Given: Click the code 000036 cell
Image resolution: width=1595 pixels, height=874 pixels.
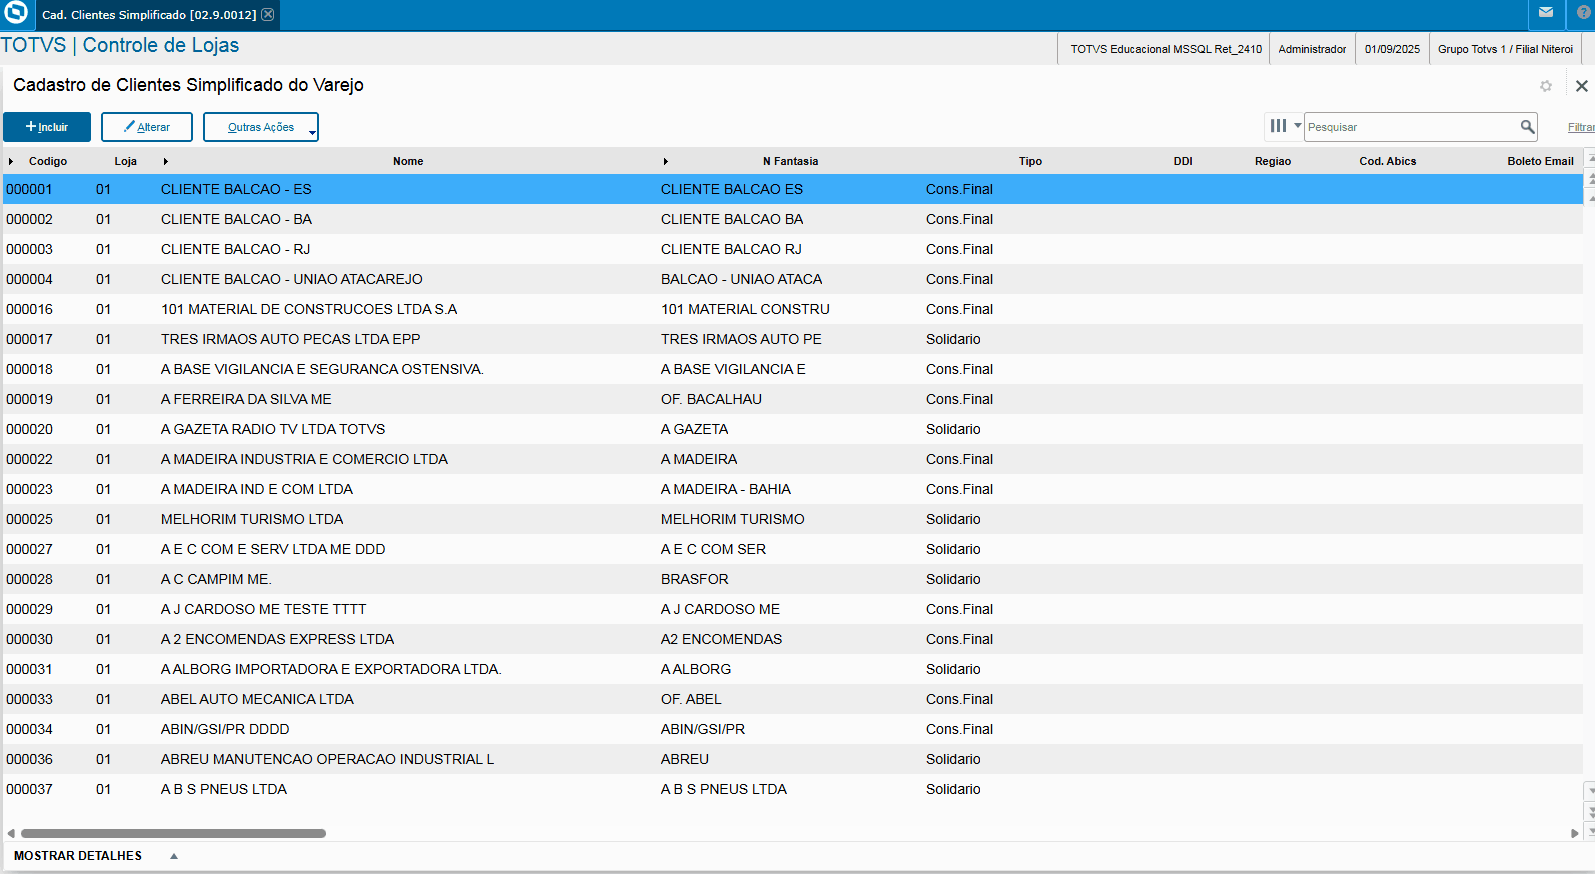Looking at the screenshot, I should coord(30,759).
